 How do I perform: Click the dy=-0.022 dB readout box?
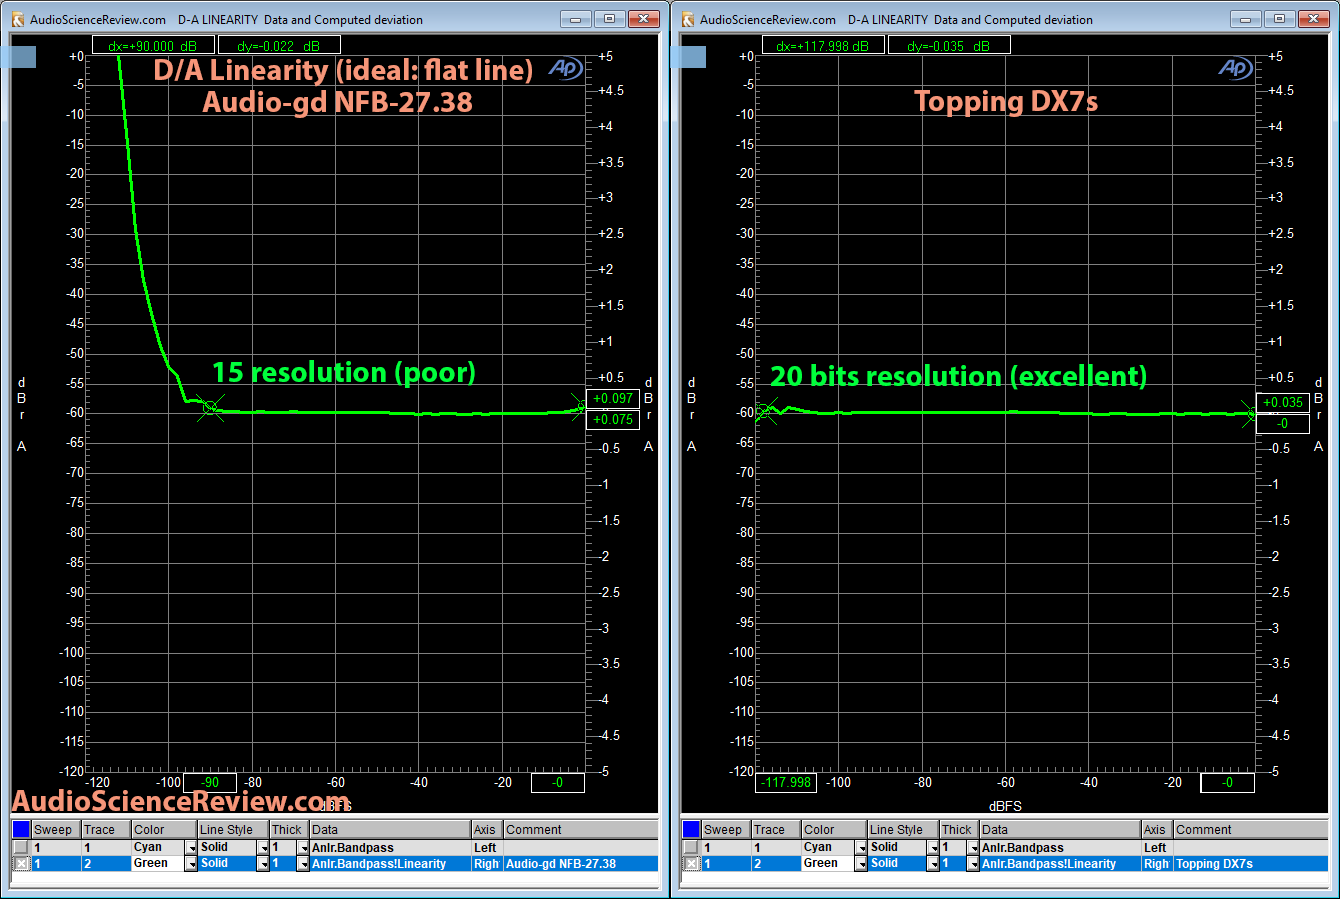[278, 45]
